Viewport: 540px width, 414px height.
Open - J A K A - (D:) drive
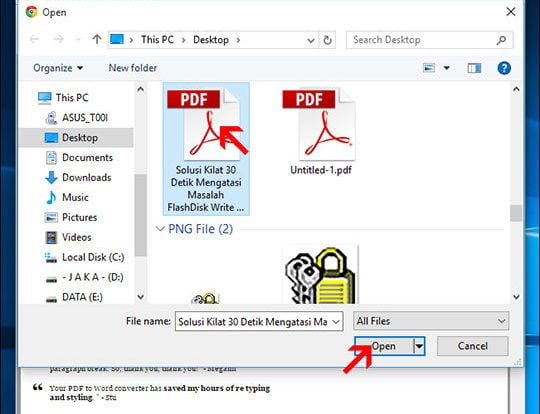pyautogui.click(x=93, y=277)
